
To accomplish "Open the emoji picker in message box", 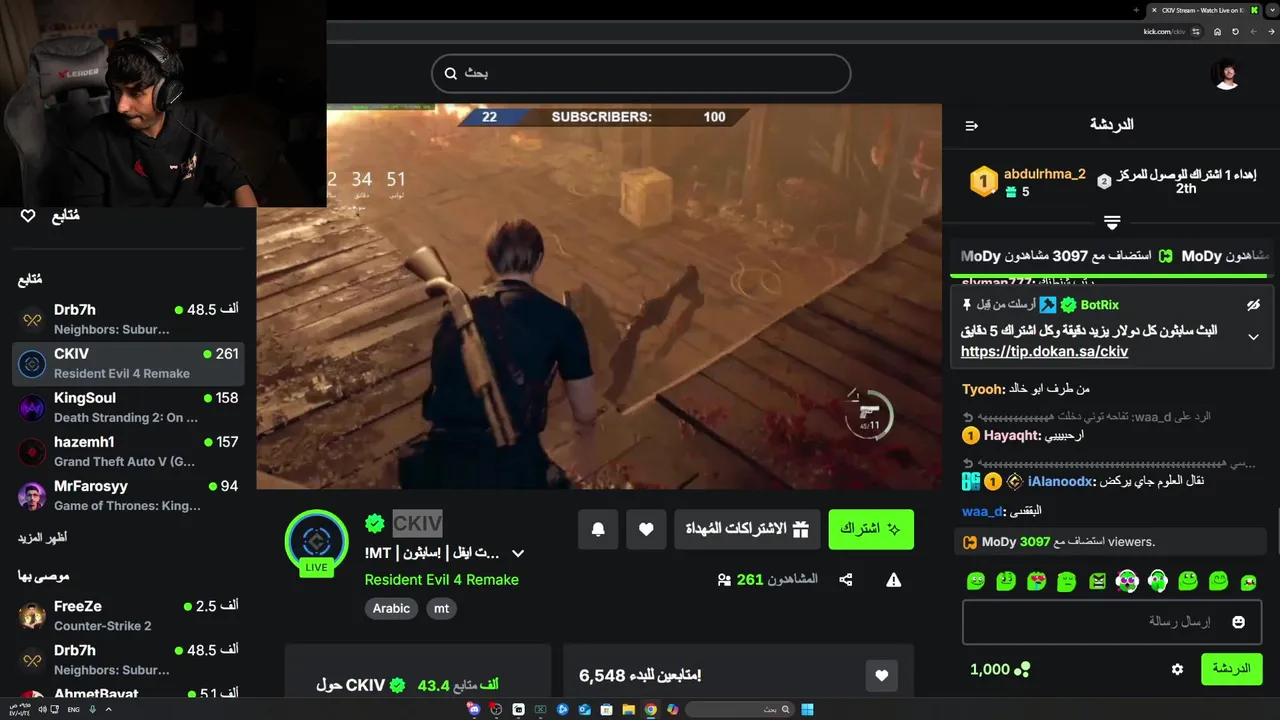I will tap(1238, 622).
